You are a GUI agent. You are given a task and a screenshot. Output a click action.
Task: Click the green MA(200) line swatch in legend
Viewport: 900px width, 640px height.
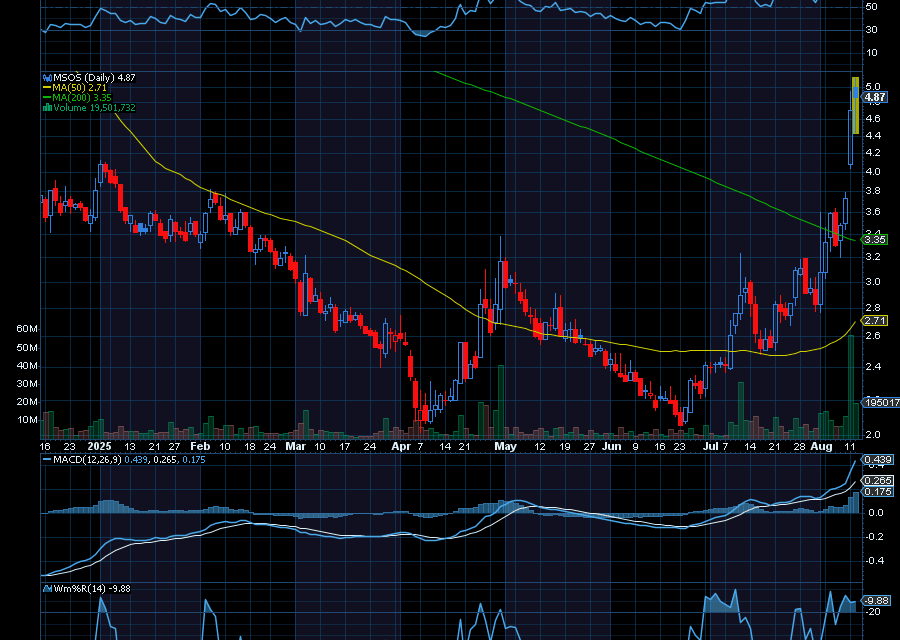[47, 98]
